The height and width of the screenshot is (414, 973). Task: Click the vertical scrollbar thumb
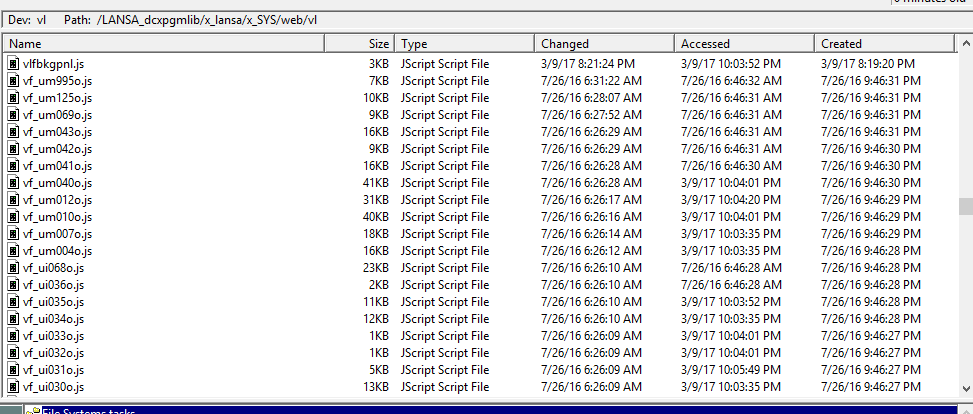(x=966, y=207)
